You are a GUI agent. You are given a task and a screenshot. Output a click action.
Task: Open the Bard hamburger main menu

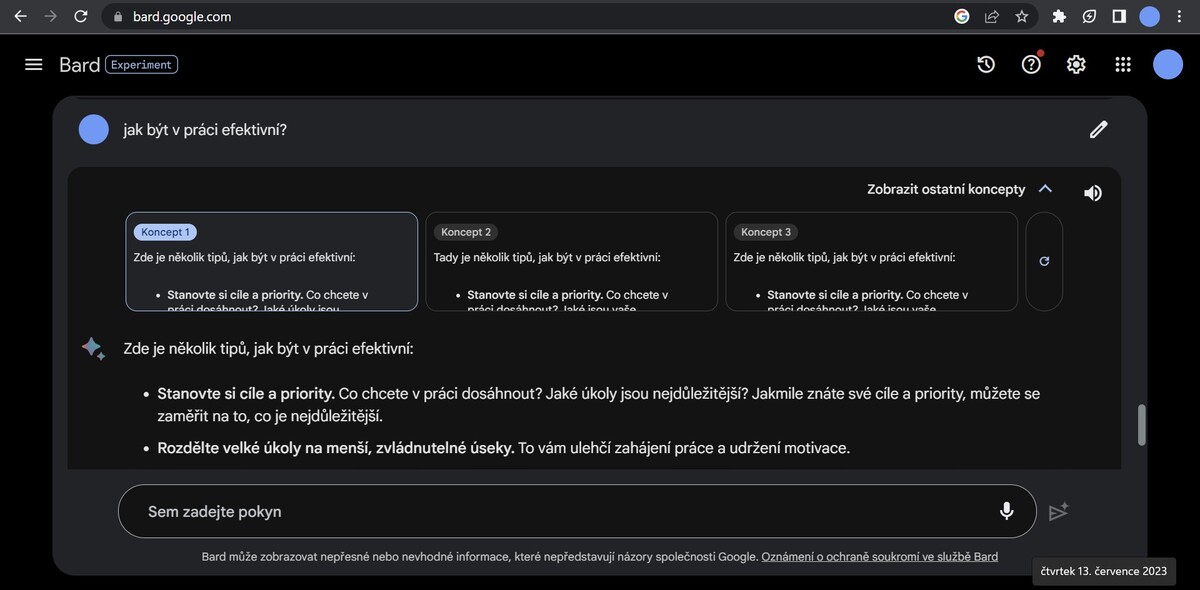(34, 64)
